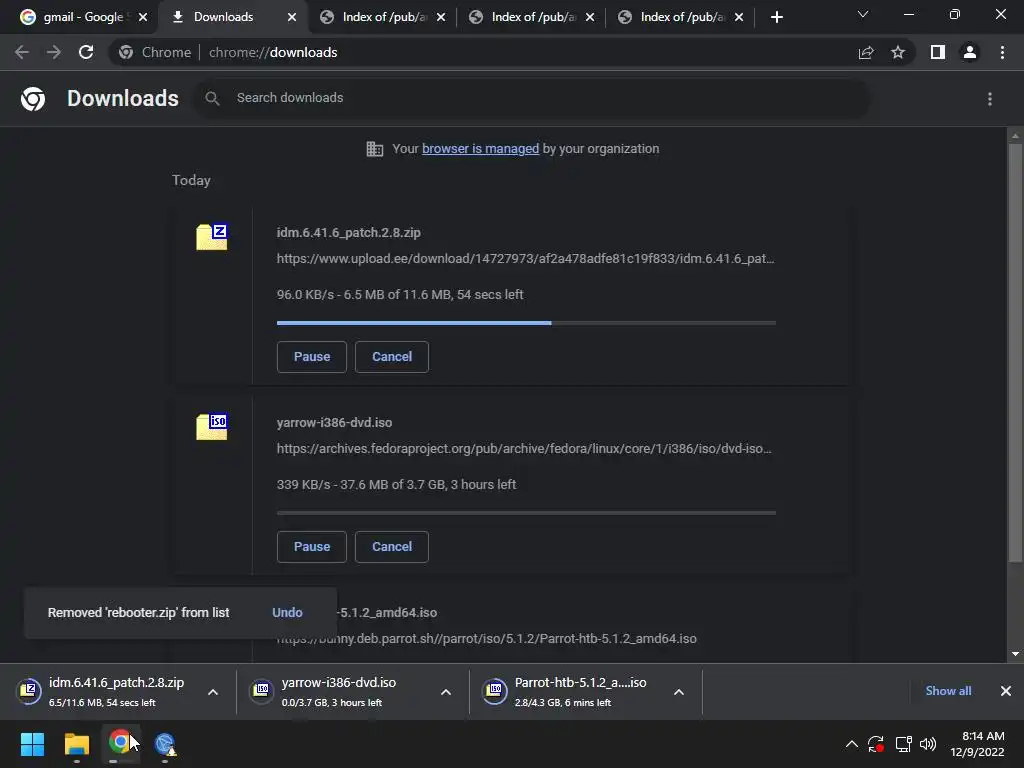Open the tab search chevron
1024x768 pixels.
(863, 14)
